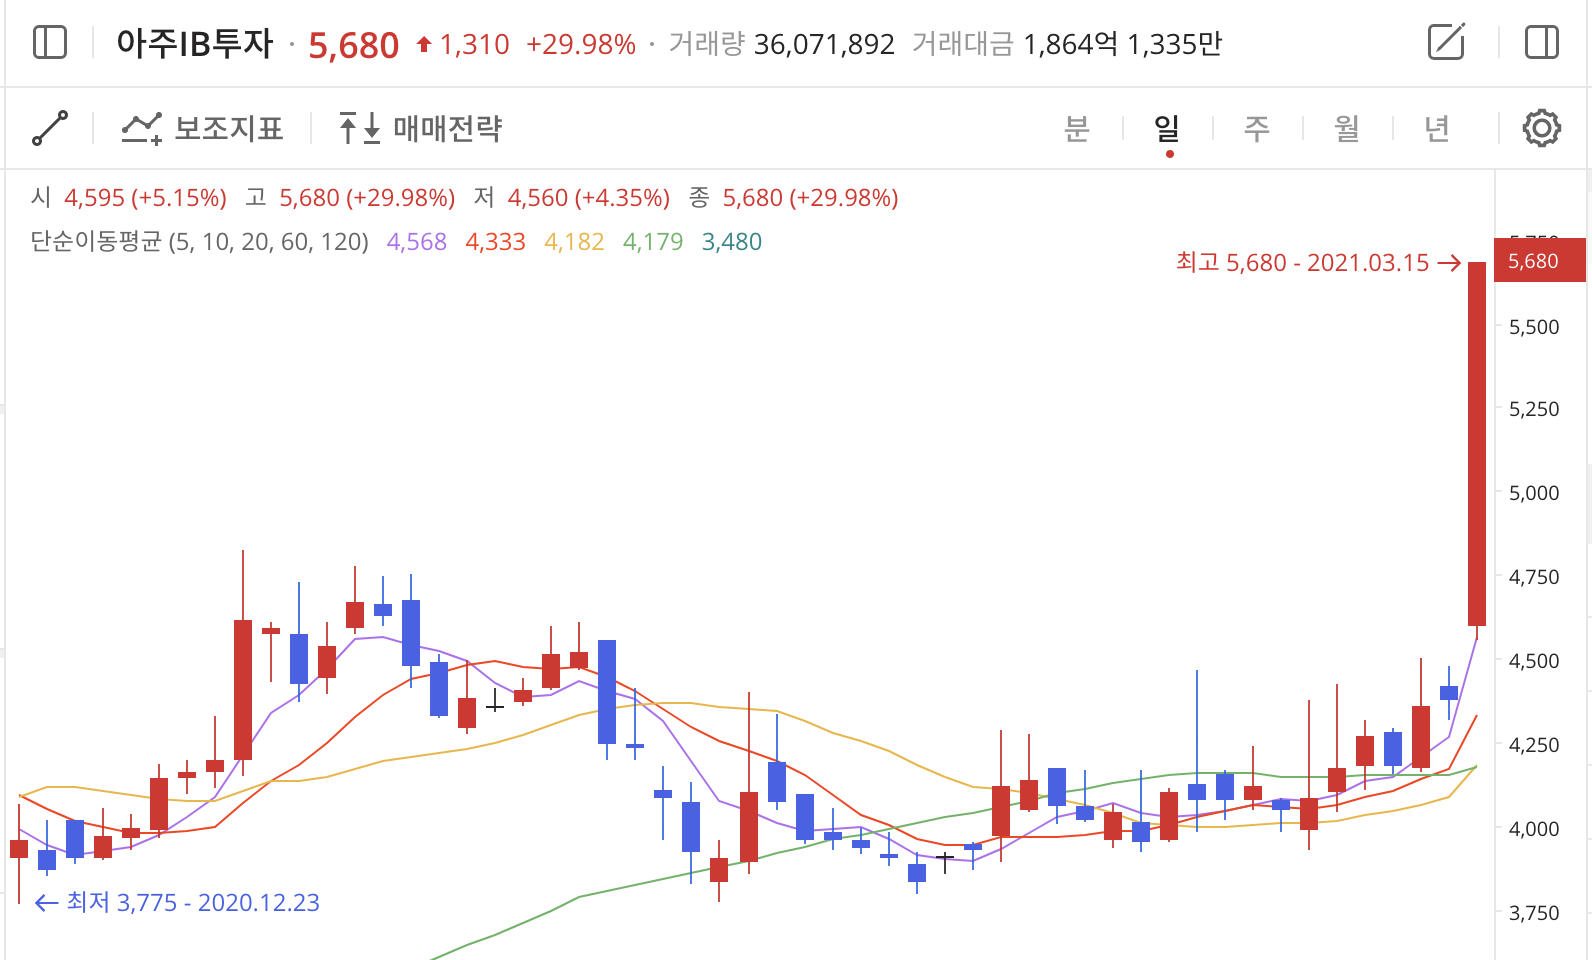The image size is (1592, 960).
Task: Click the 5,000 price axis label
Action: (x=1534, y=493)
